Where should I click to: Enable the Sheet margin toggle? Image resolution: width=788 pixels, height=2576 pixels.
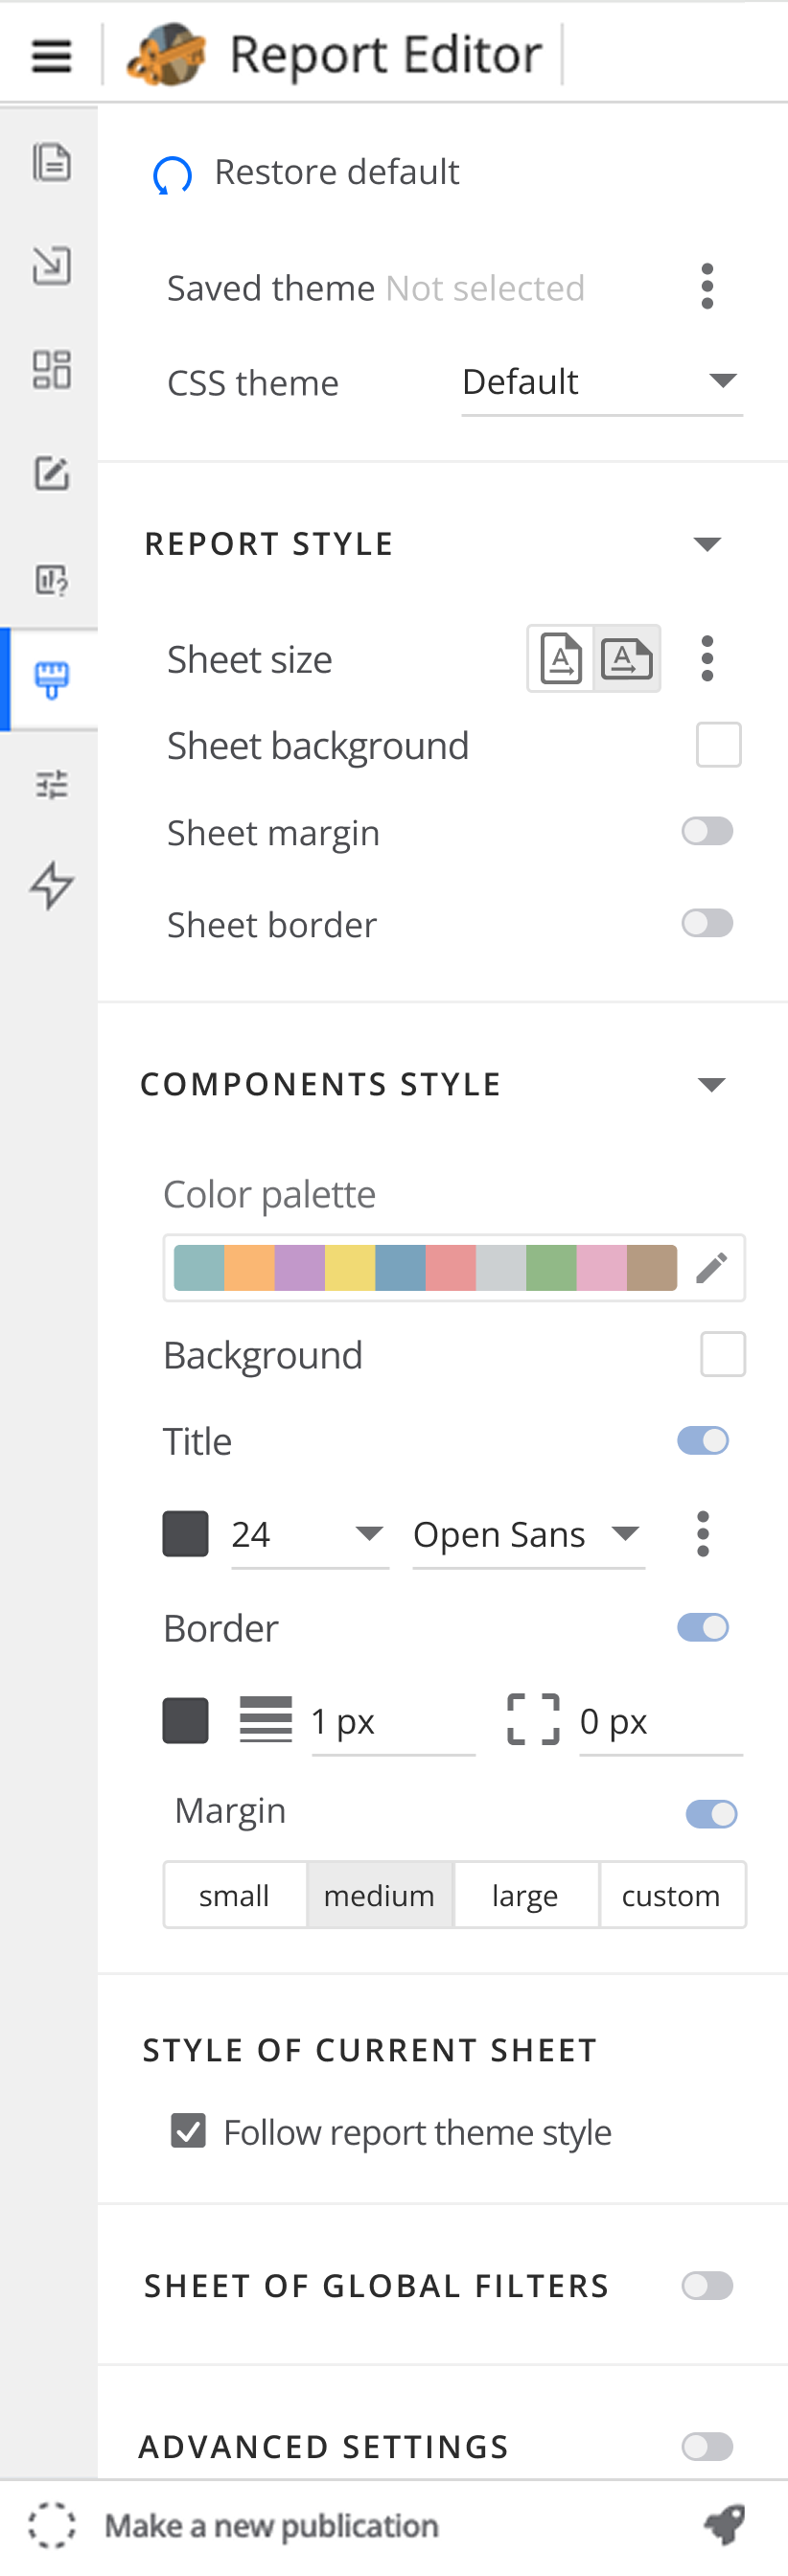pyautogui.click(x=707, y=831)
